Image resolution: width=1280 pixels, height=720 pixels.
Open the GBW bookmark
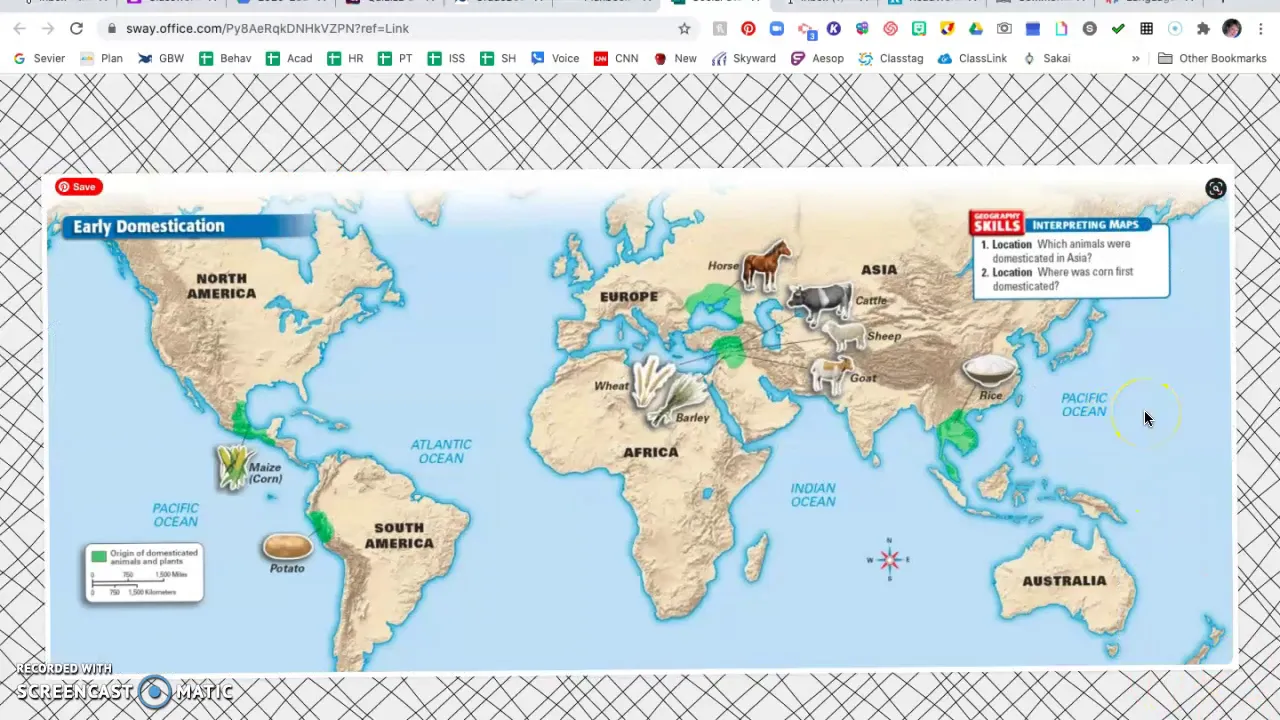pyautogui.click(x=161, y=58)
